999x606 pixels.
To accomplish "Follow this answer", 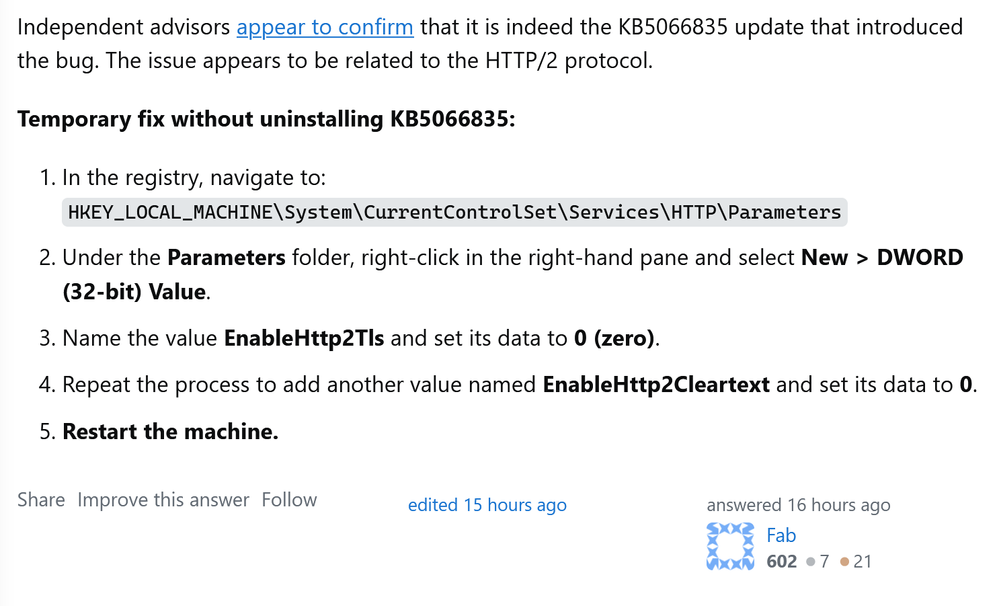I will pyautogui.click(x=289, y=500).
